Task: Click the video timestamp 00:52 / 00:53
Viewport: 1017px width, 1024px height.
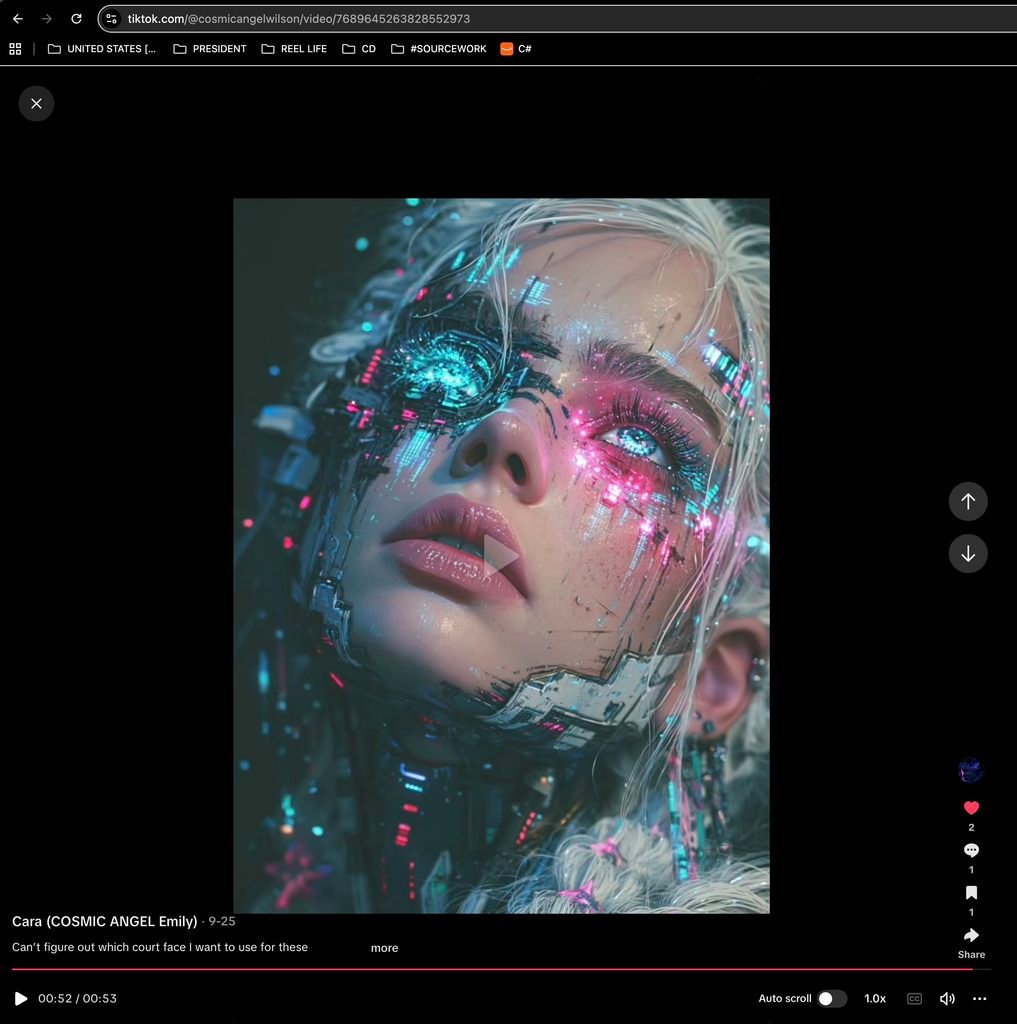Action: [77, 999]
